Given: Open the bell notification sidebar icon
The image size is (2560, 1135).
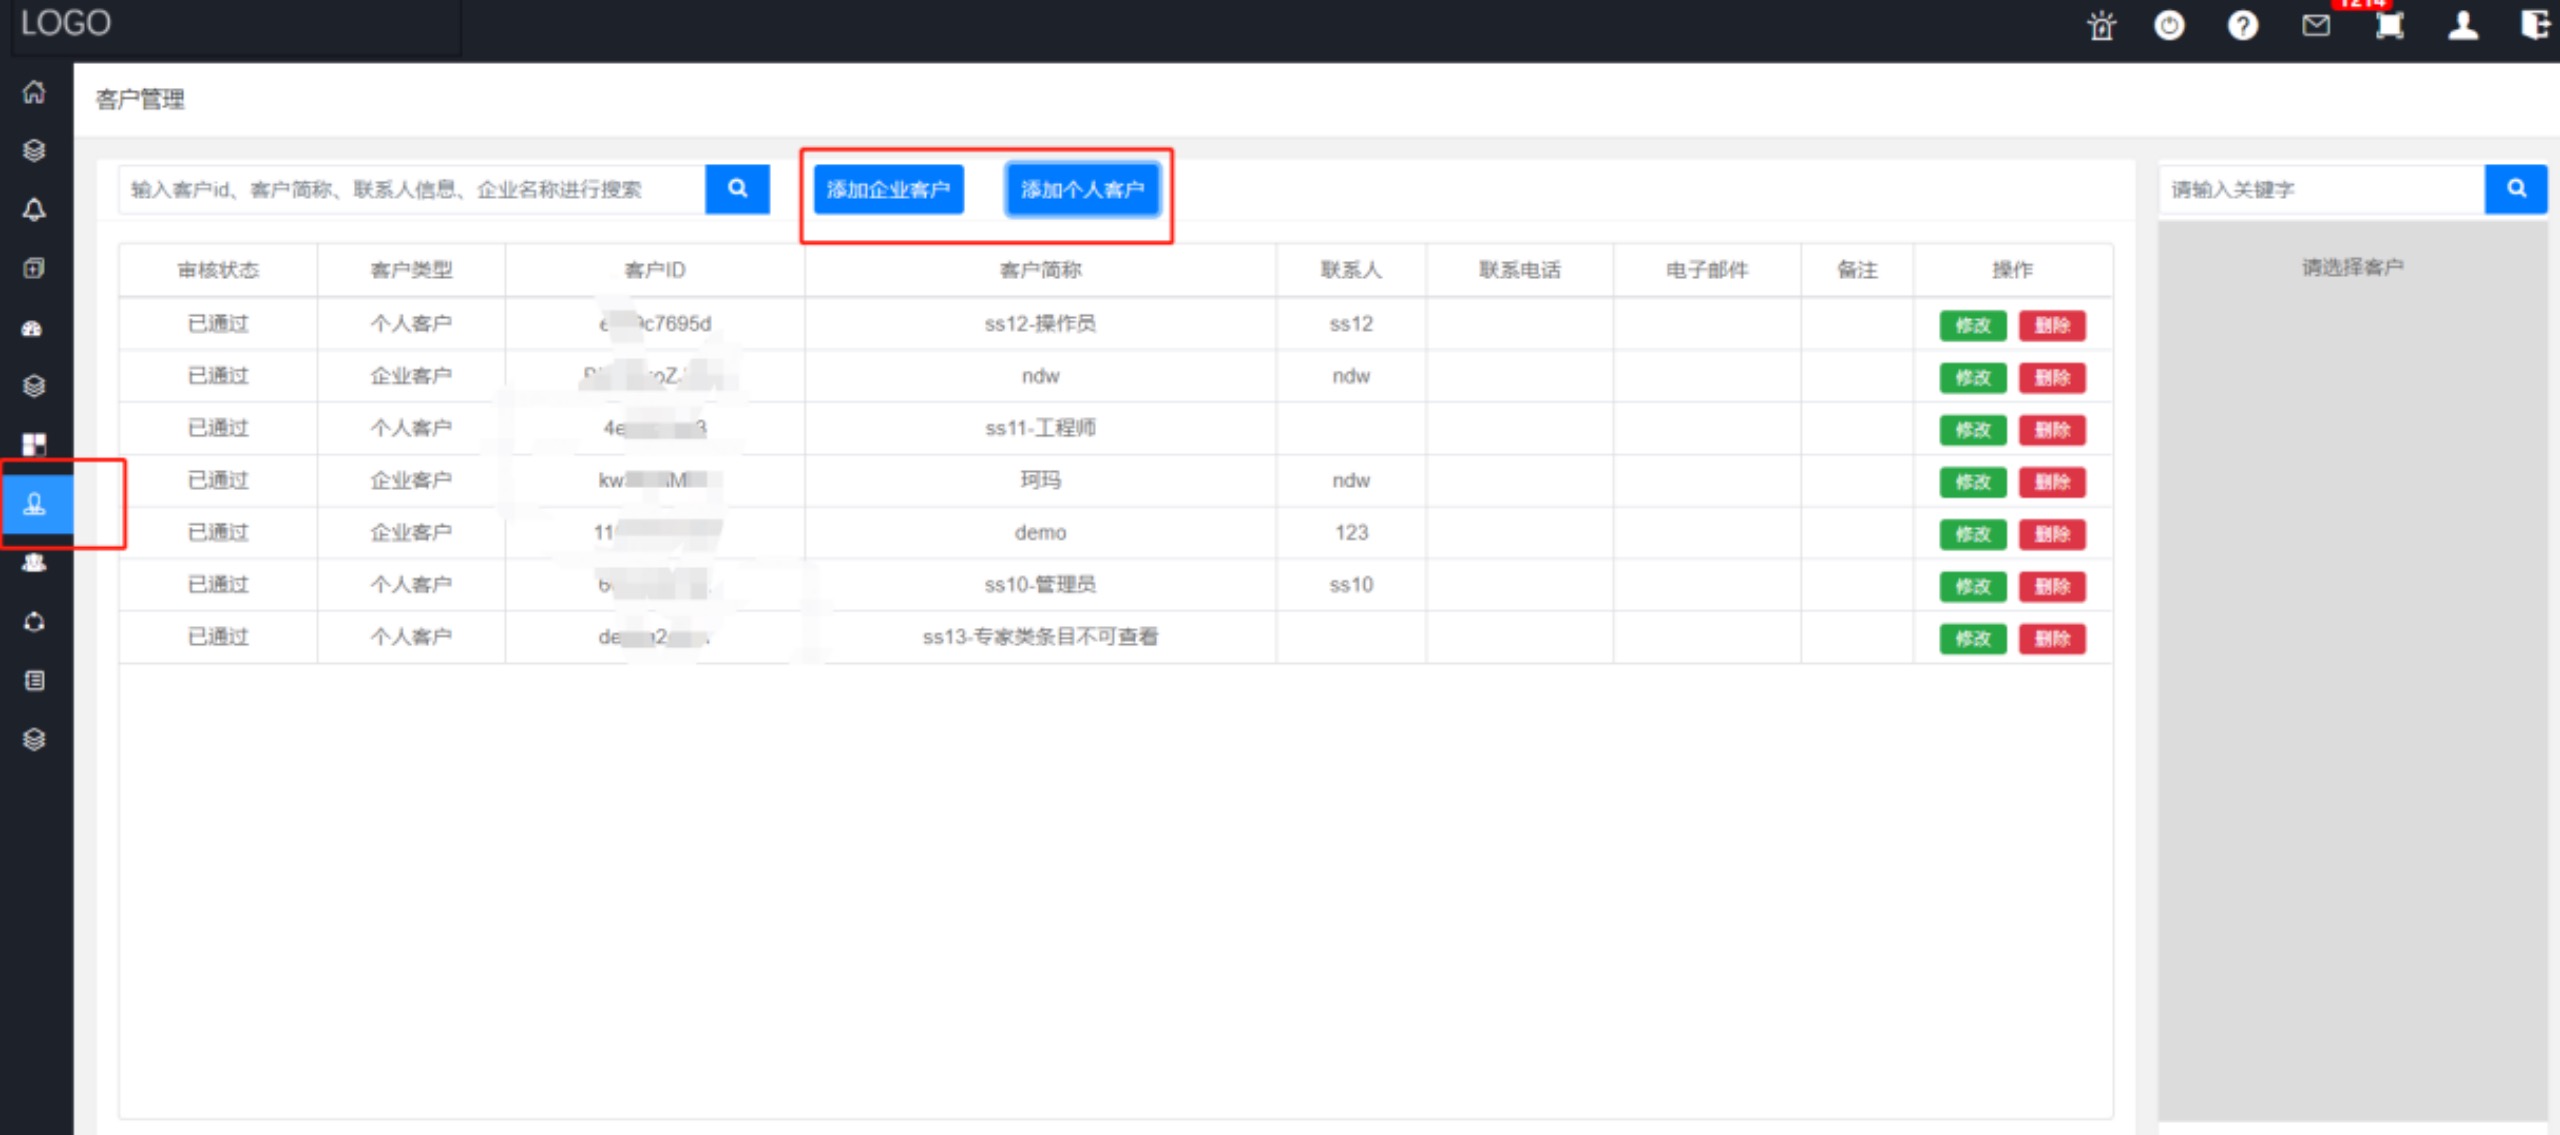Looking at the screenshot, I should click(x=34, y=210).
